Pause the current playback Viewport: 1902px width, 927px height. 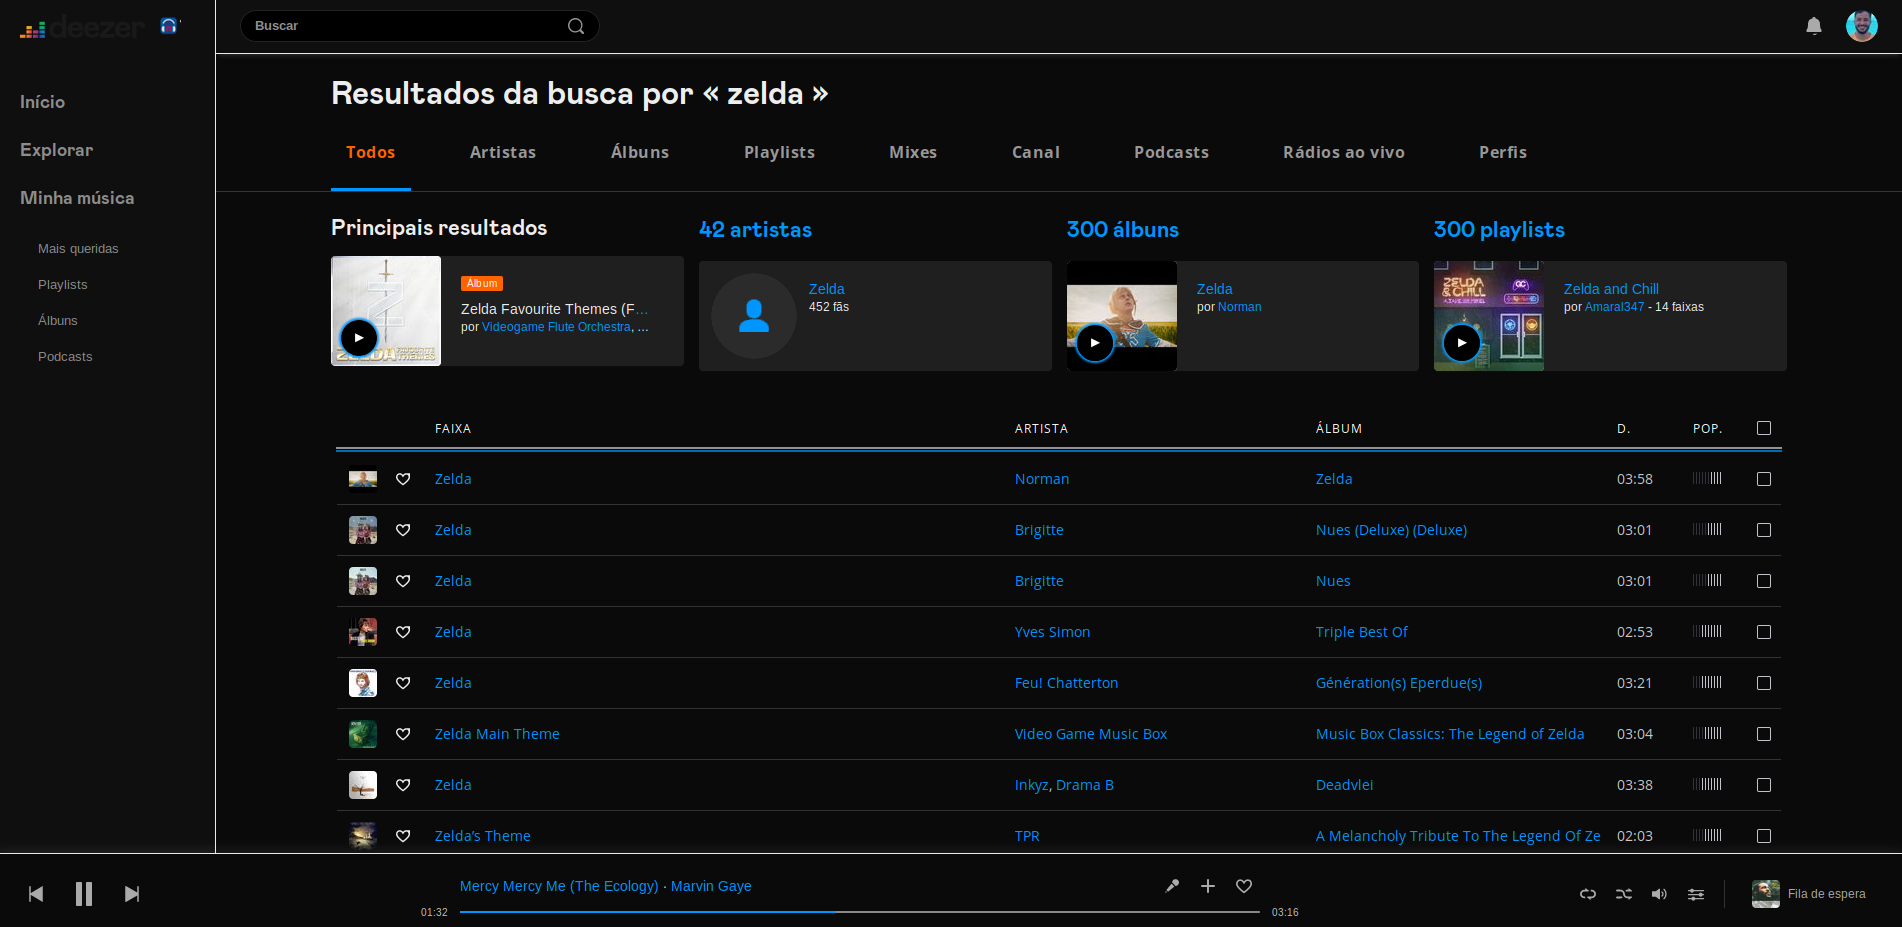point(84,894)
